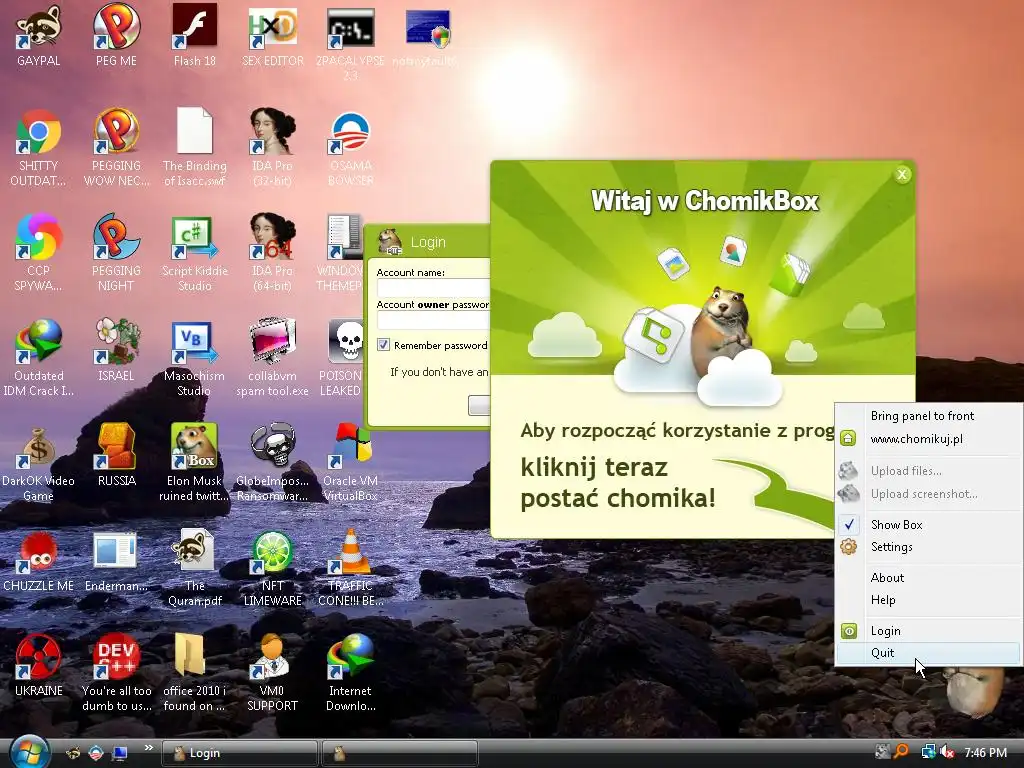
Task: Switch to Login taskbar button
Action: pyautogui.click(x=239, y=753)
